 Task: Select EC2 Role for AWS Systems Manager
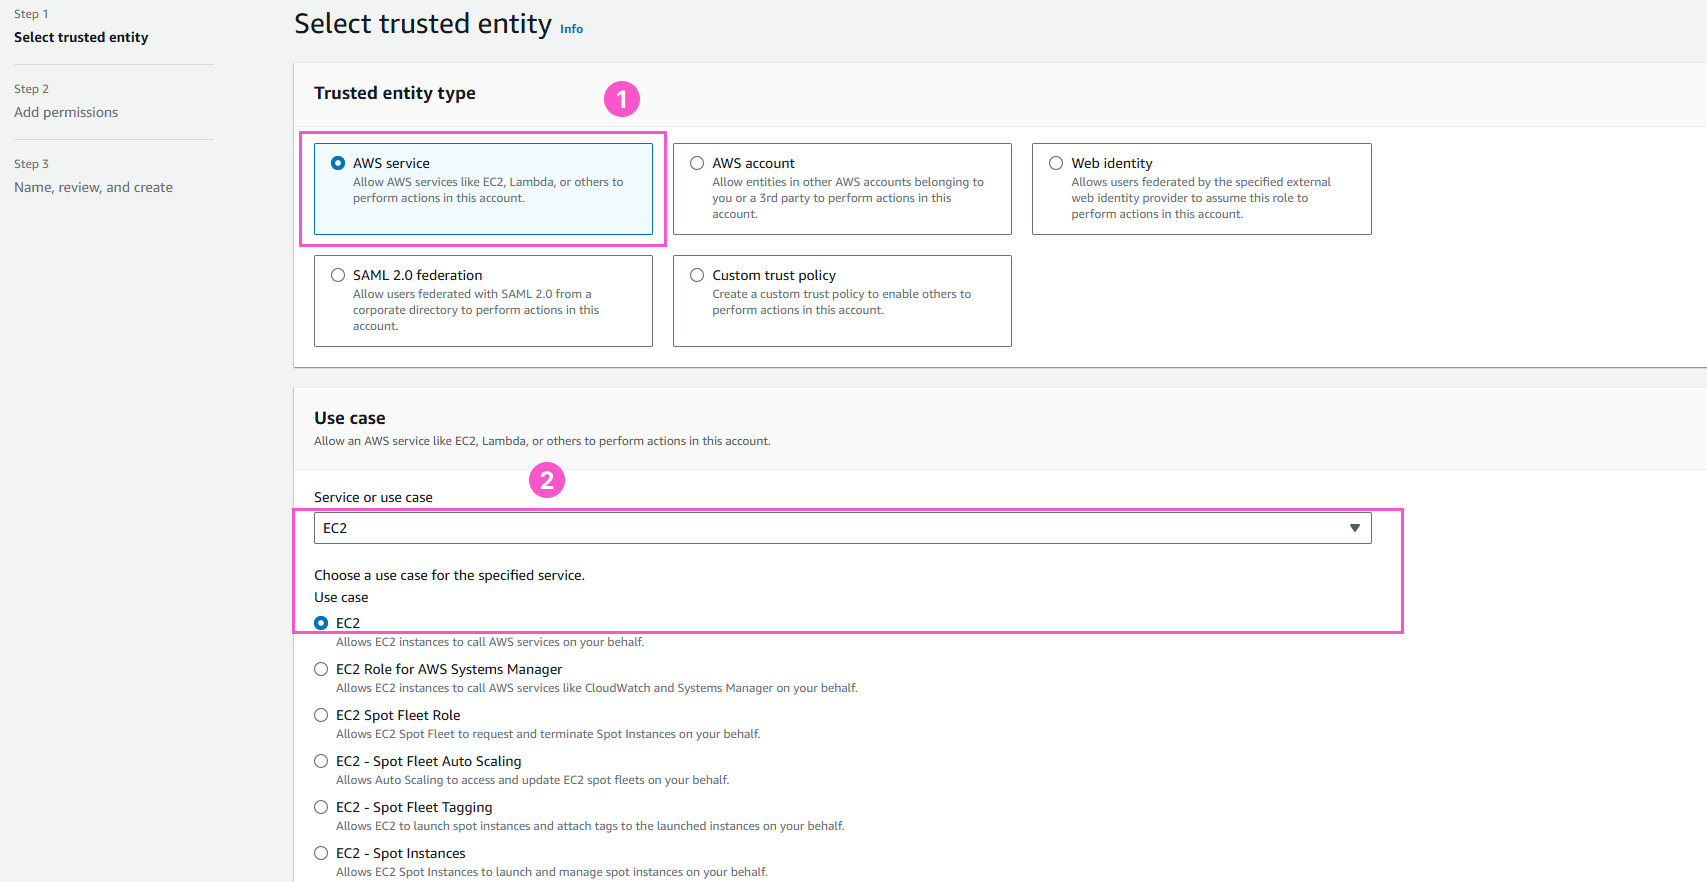321,669
